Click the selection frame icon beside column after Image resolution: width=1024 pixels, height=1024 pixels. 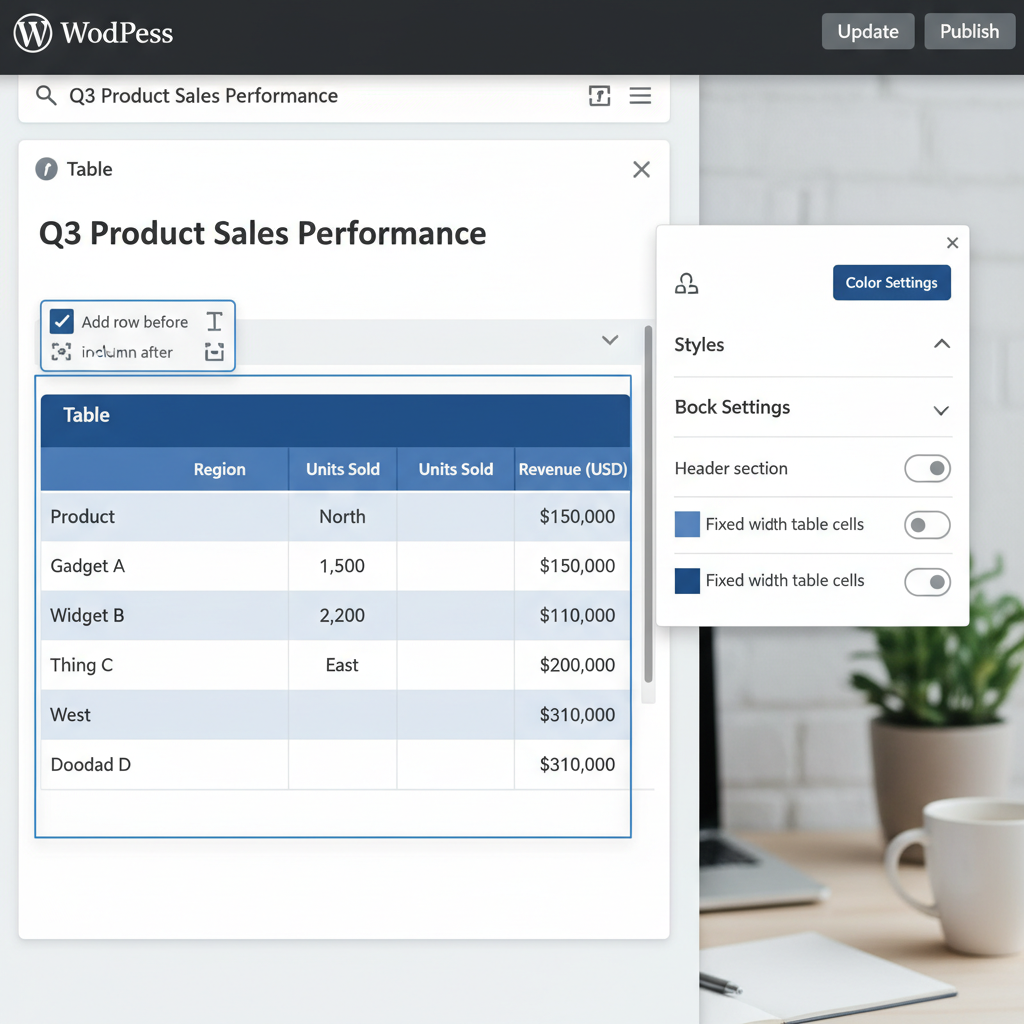tap(62, 352)
